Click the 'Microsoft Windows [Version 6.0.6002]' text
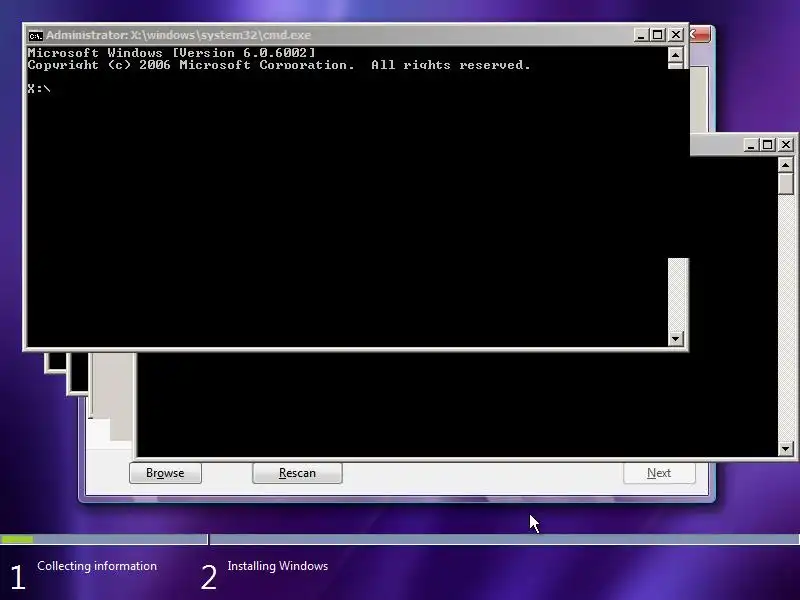This screenshot has height=600, width=800. coord(171,53)
